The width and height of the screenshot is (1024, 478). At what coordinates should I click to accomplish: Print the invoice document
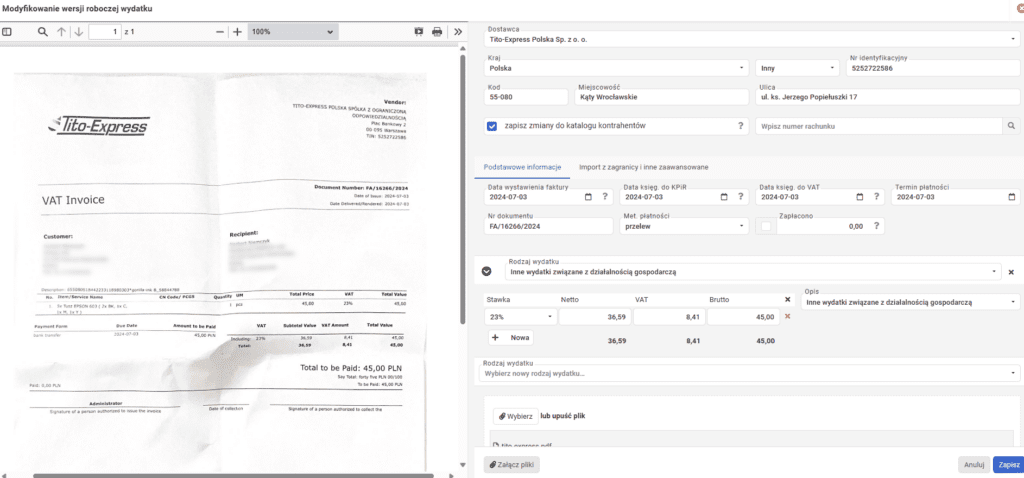pos(437,32)
